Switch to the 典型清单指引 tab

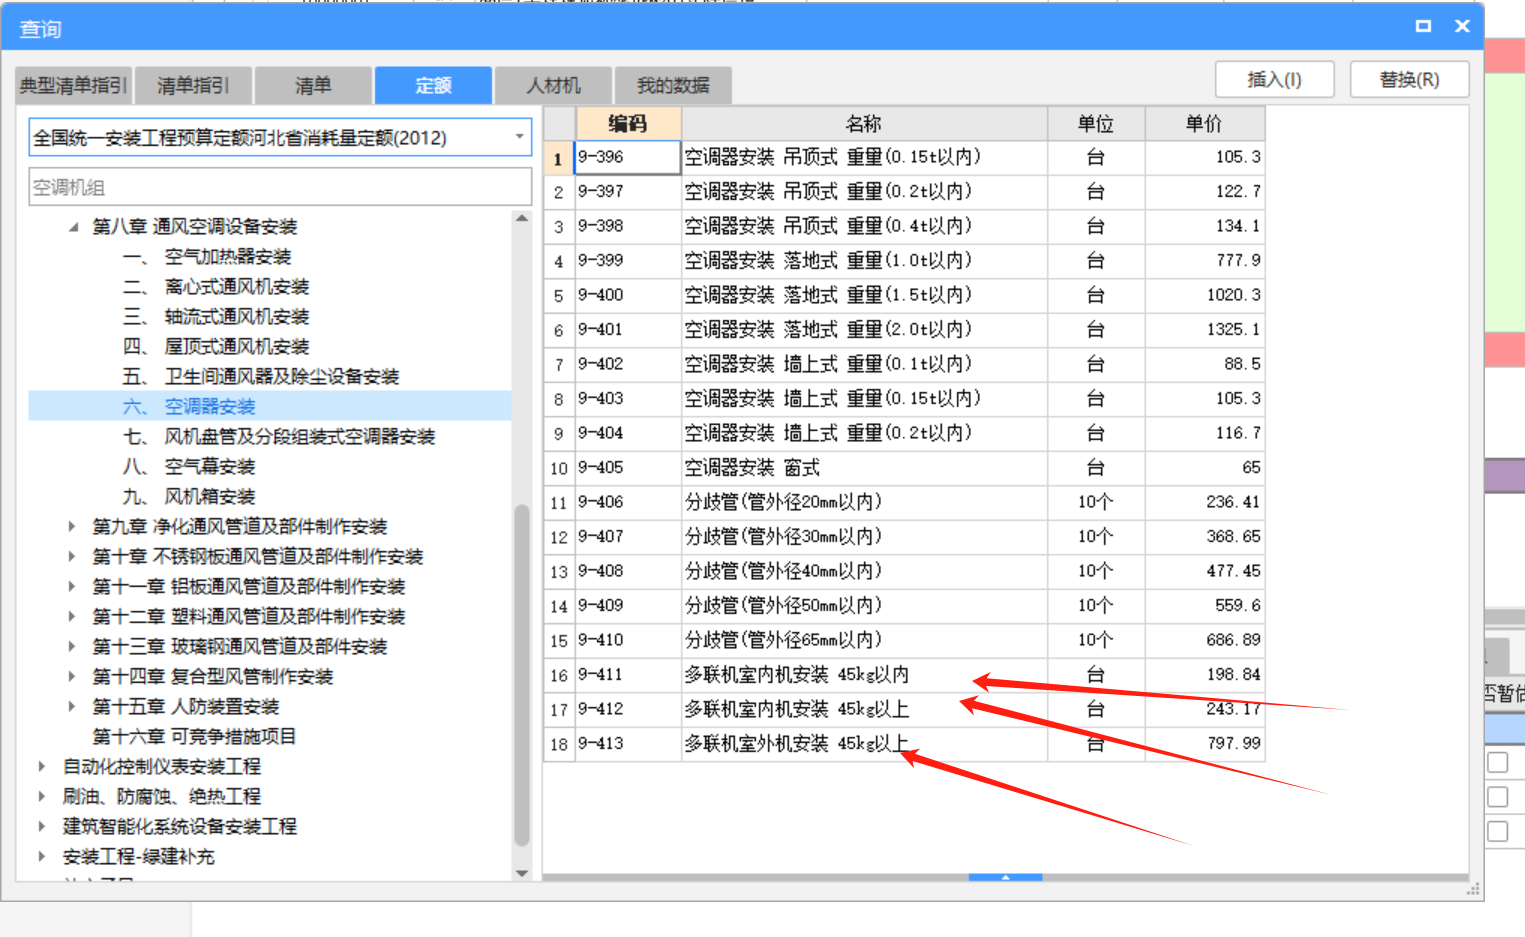(x=74, y=85)
